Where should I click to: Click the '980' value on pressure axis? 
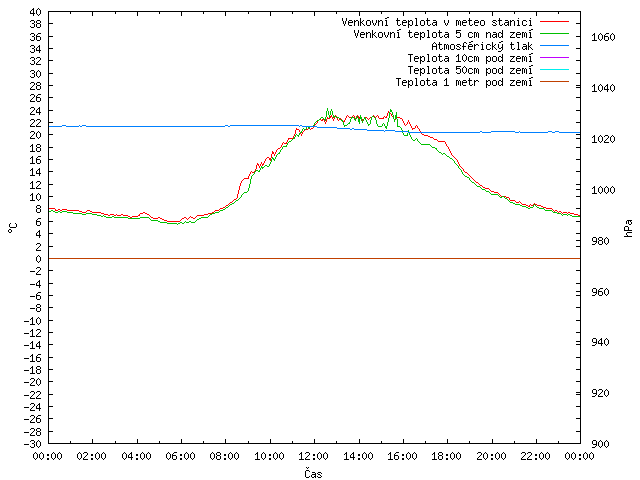coord(600,241)
